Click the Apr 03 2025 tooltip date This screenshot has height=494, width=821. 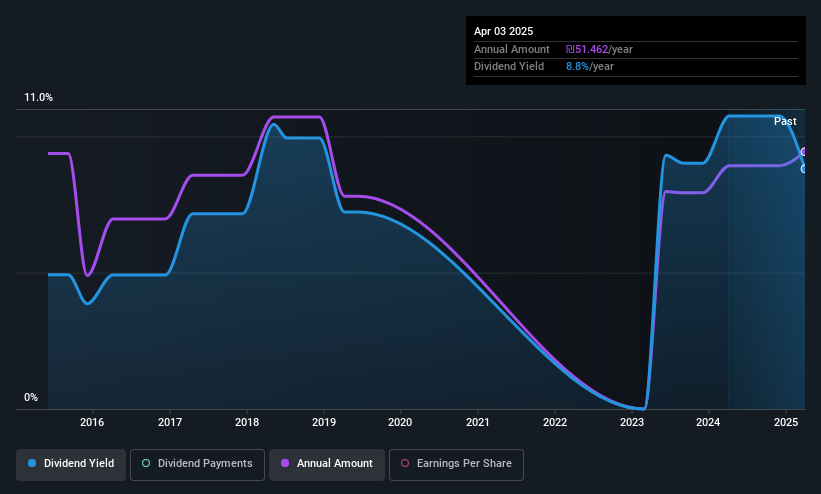503,31
